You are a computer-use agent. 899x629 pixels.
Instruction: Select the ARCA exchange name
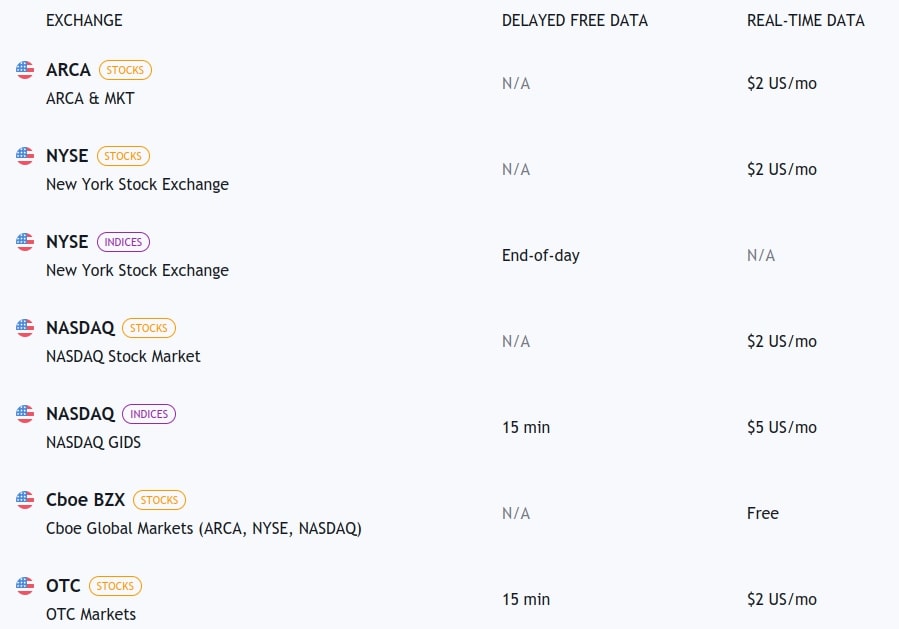(x=68, y=70)
